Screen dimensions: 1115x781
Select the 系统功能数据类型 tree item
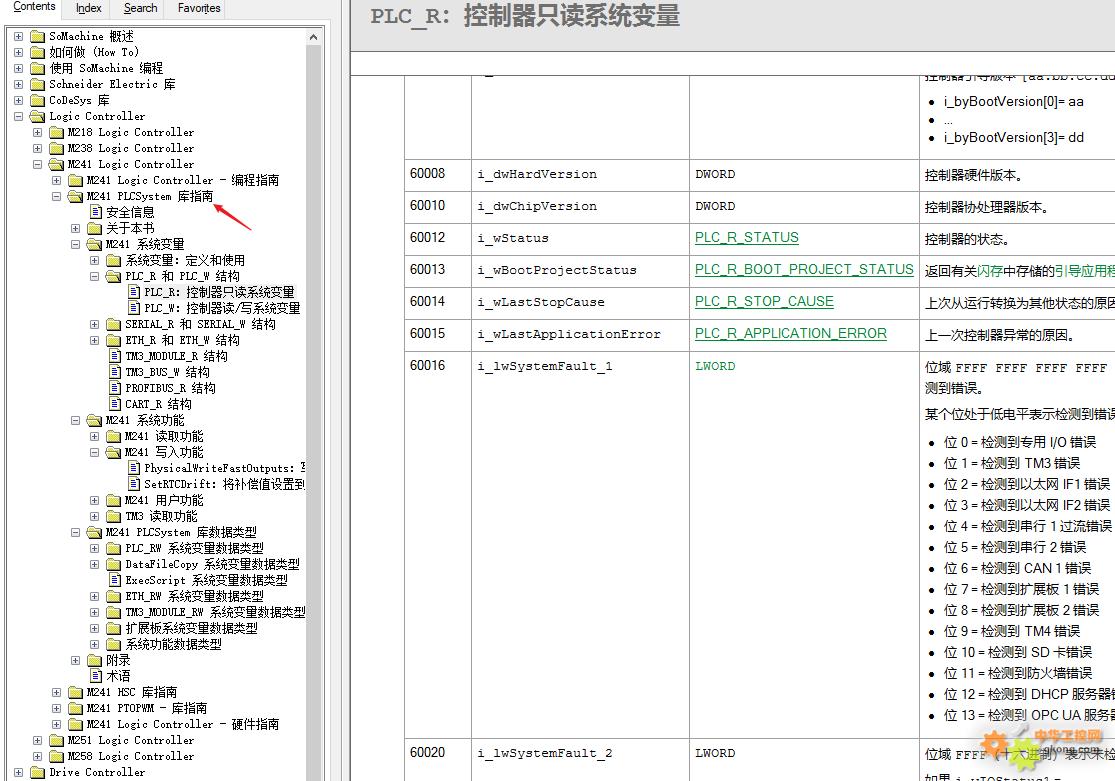[174, 644]
